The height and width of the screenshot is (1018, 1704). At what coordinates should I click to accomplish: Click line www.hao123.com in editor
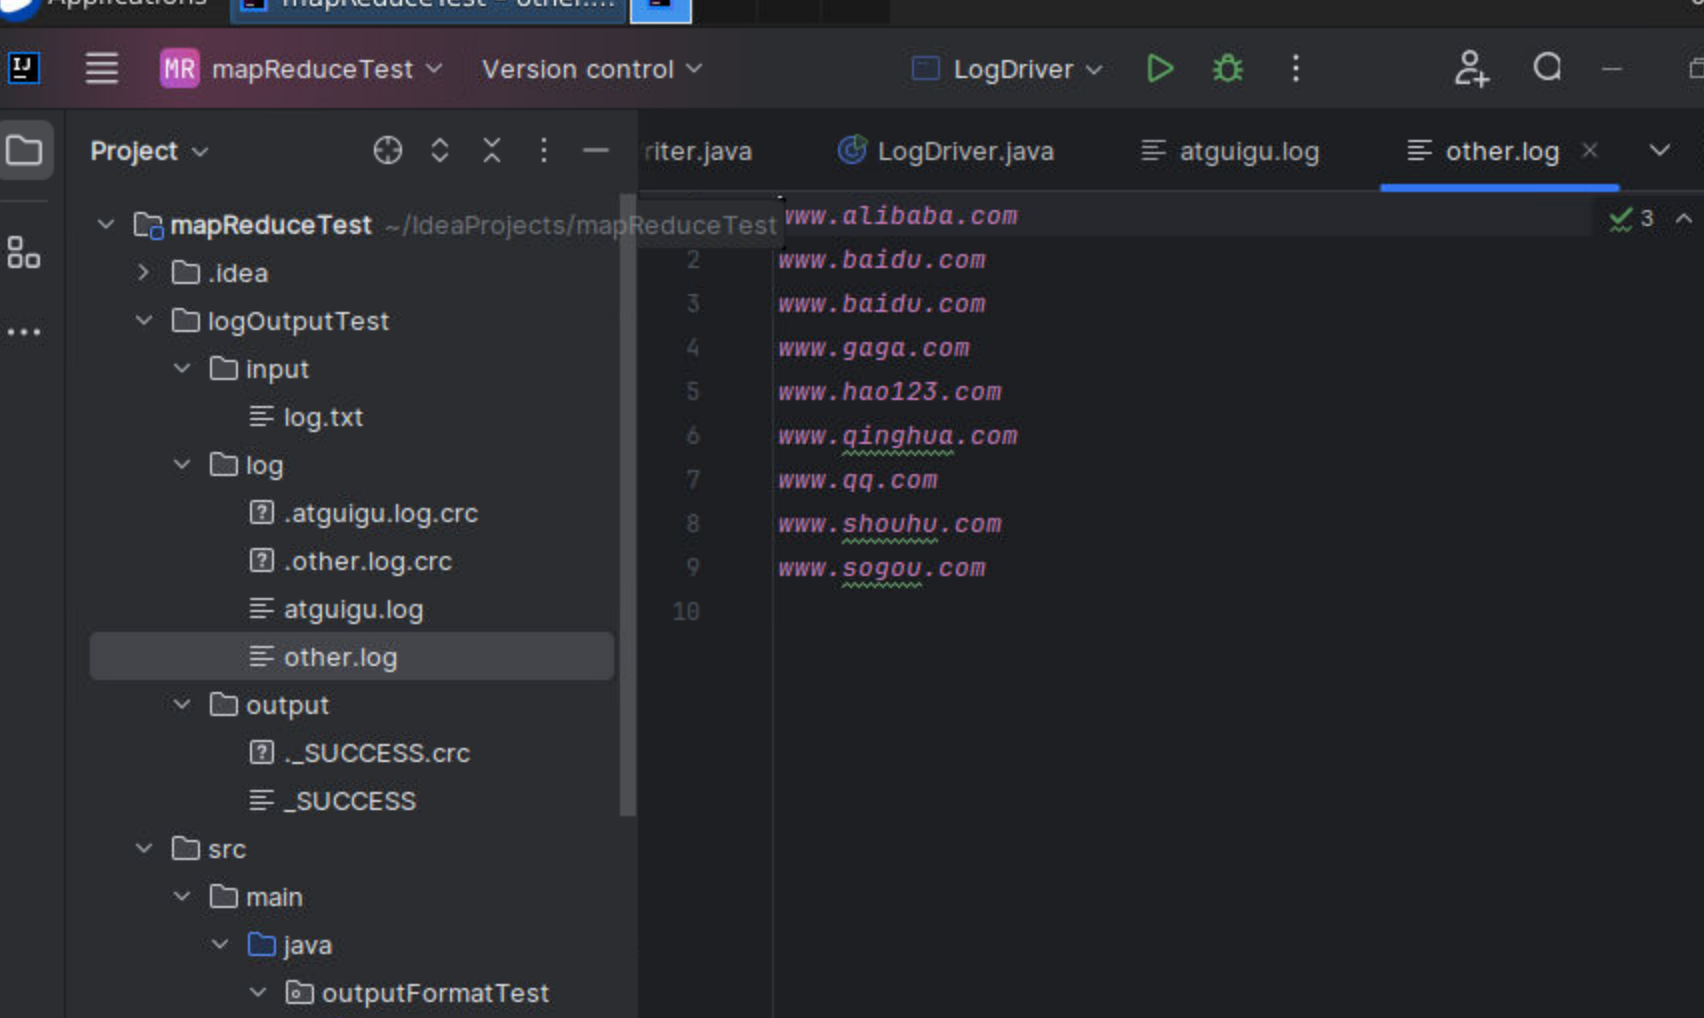click(x=890, y=392)
